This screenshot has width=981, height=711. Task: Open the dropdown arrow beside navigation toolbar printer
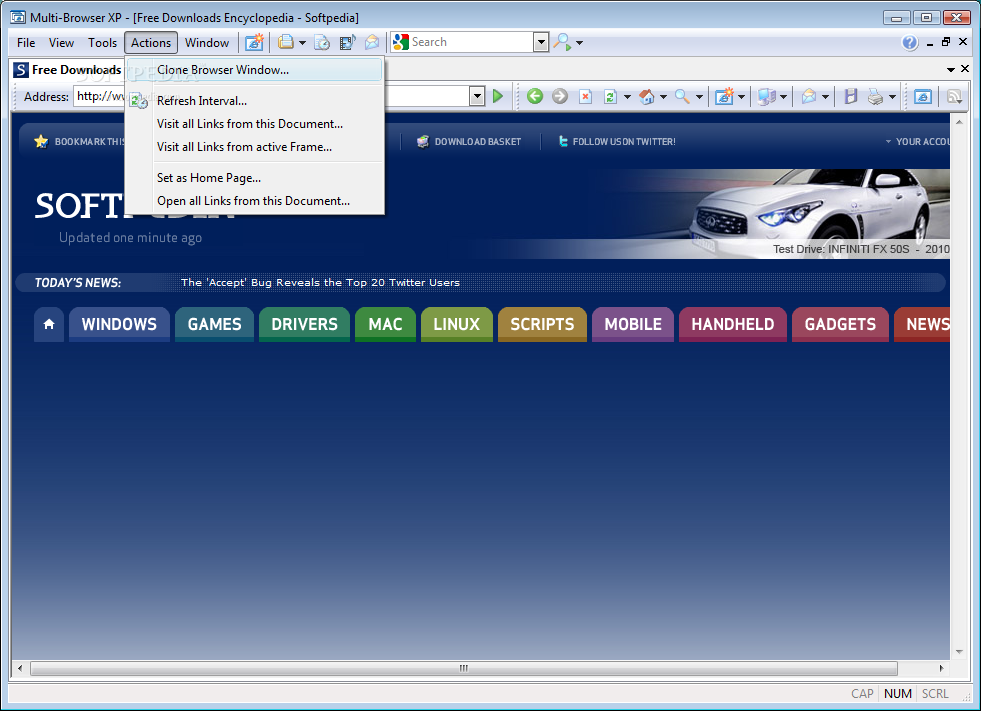(892, 96)
